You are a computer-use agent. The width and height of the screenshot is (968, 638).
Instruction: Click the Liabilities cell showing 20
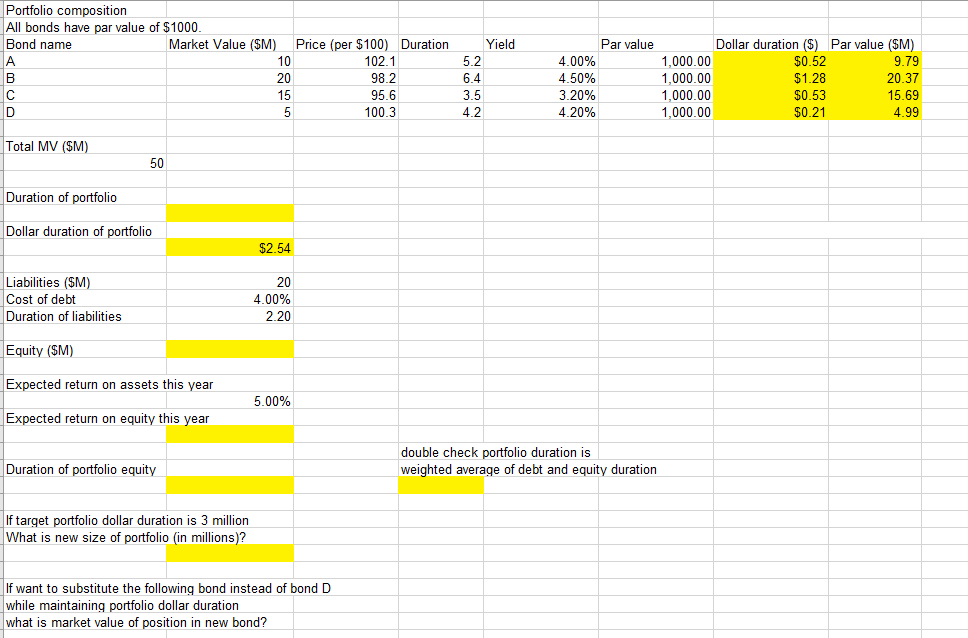coord(230,282)
